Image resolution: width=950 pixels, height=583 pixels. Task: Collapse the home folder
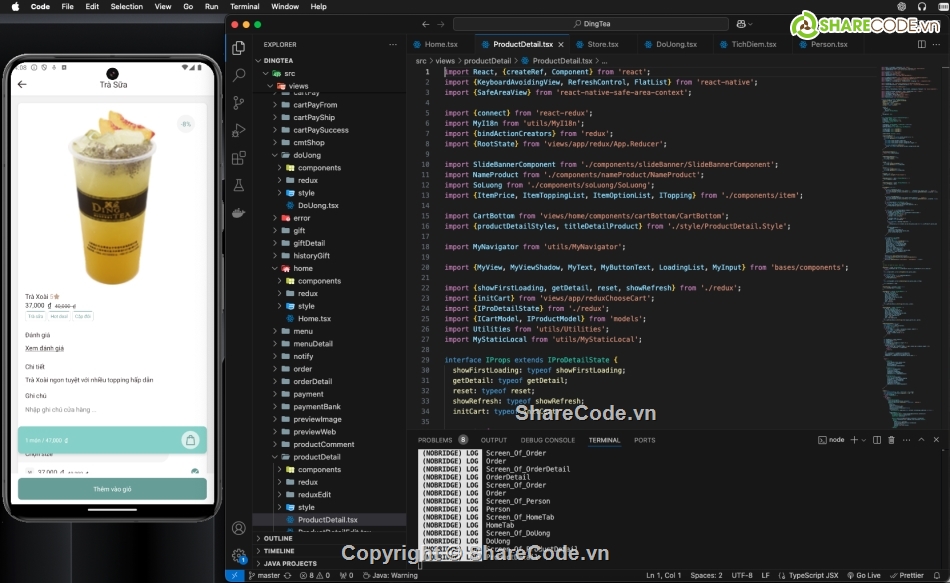tap(330, 268)
